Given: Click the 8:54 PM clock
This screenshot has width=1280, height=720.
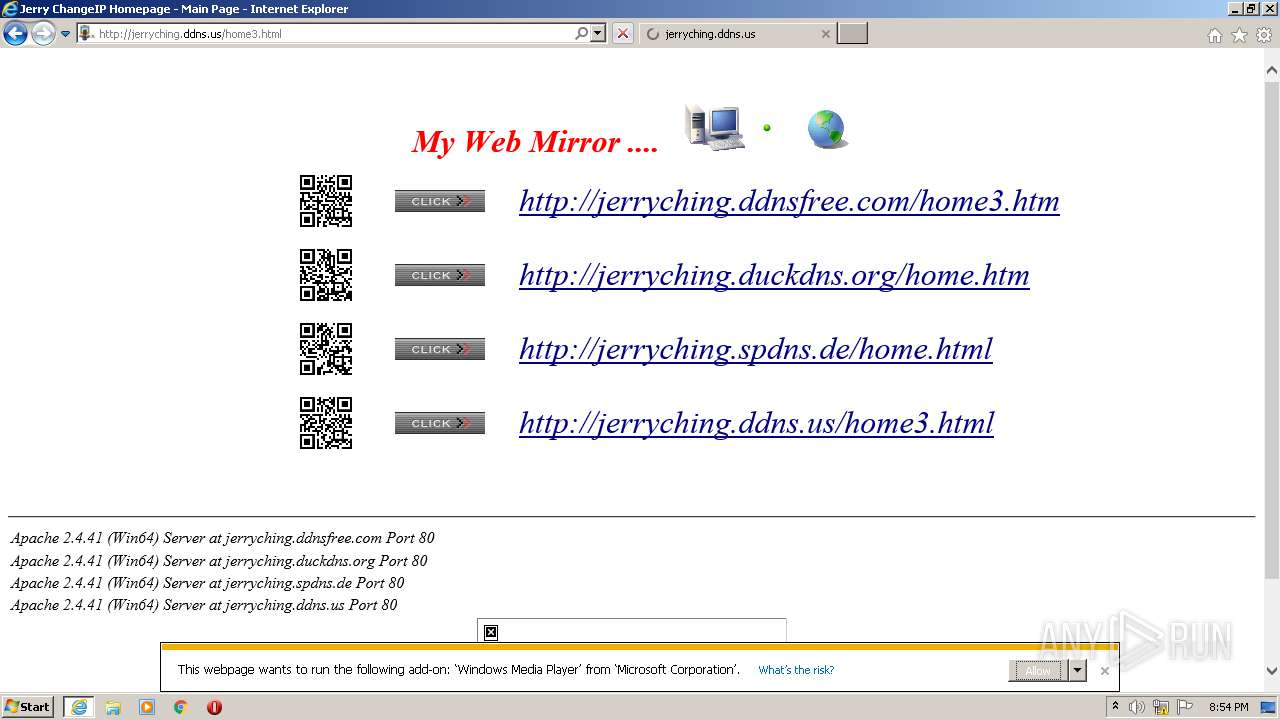Looking at the screenshot, I should pos(1229,707).
